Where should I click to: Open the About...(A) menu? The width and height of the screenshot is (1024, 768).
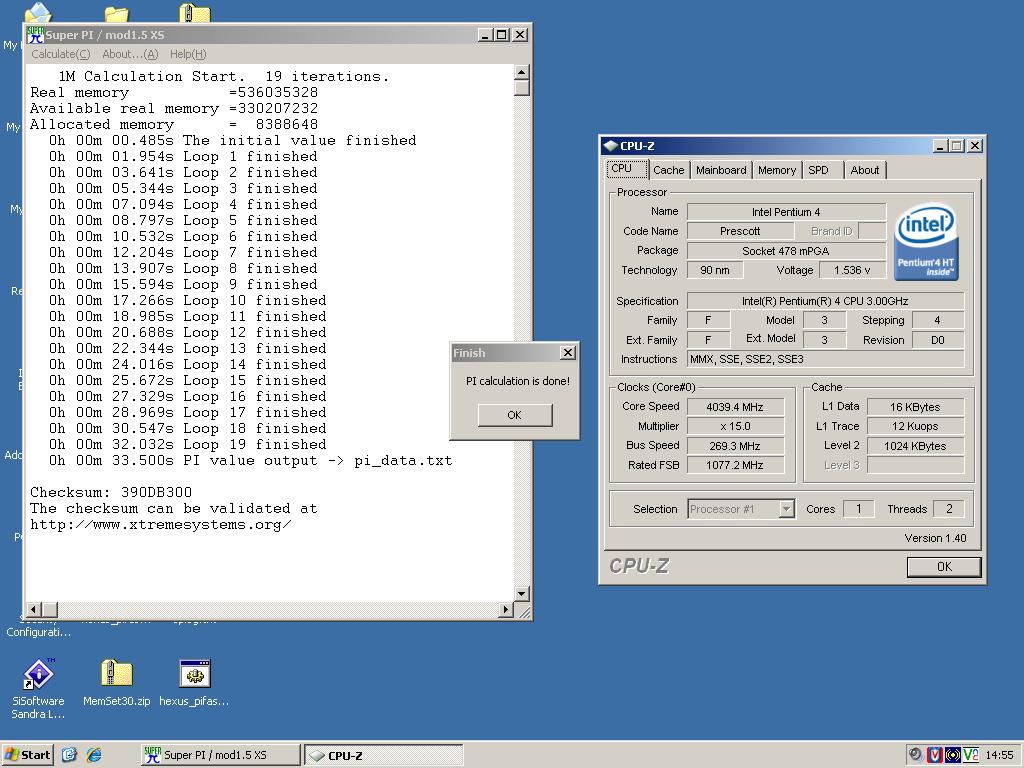[130, 54]
